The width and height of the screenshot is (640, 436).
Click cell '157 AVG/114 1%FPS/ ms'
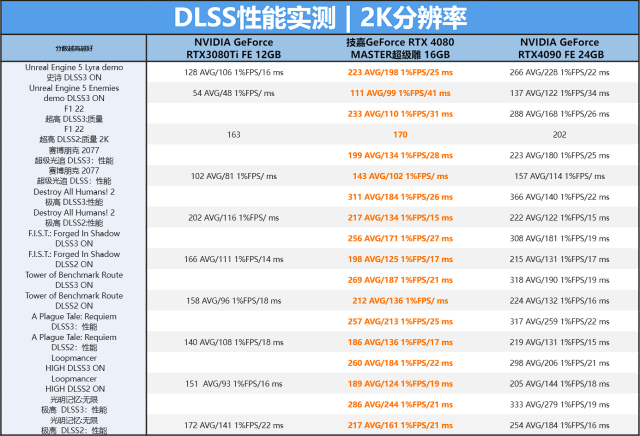click(x=560, y=176)
